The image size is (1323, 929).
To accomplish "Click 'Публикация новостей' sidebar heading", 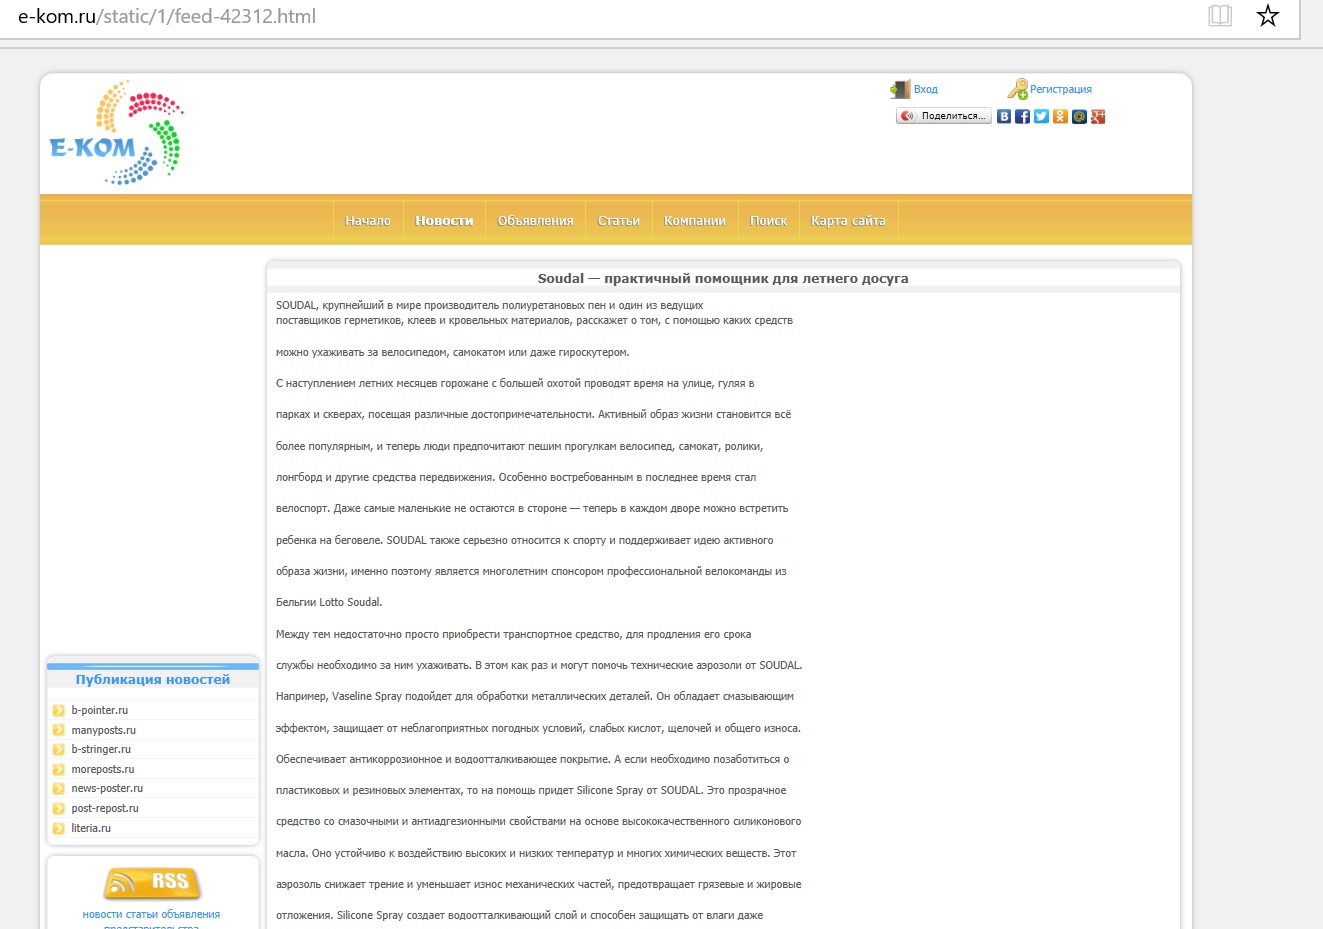I will [x=153, y=680].
